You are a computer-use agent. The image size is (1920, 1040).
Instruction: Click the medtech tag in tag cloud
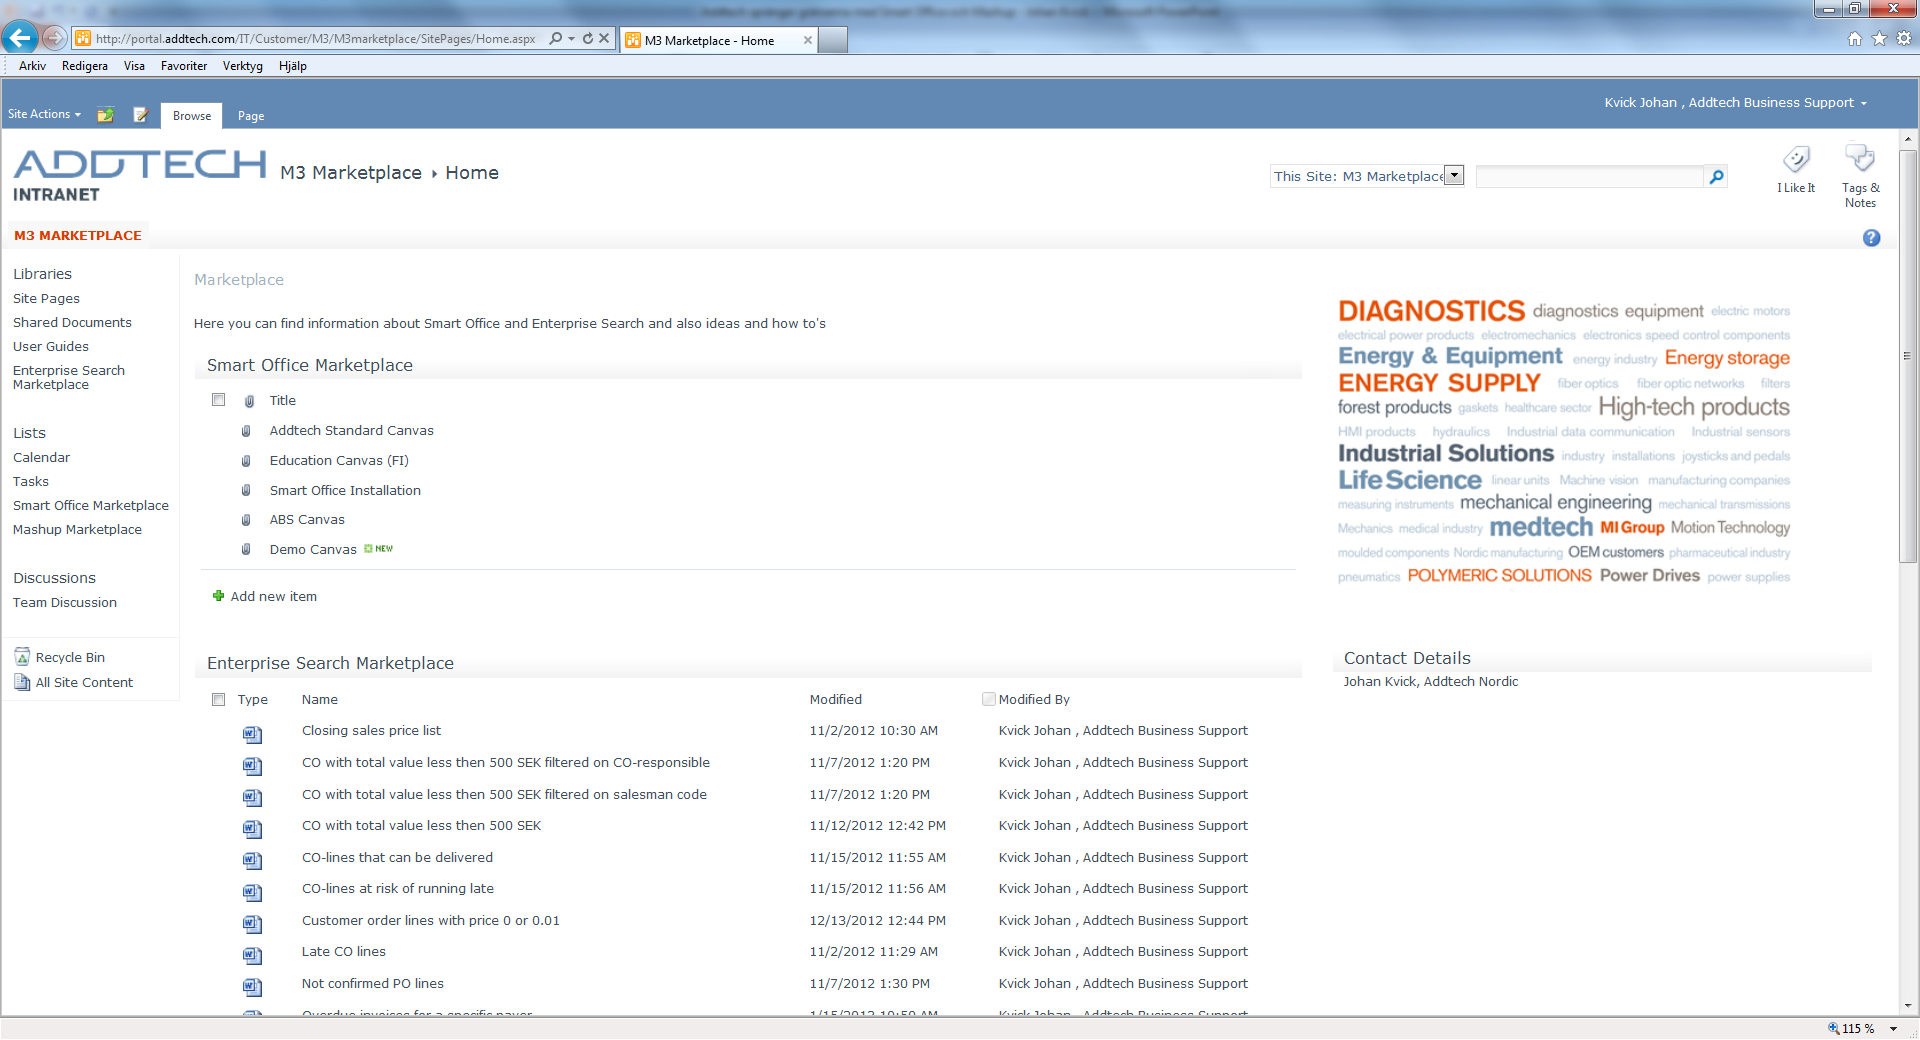tap(1540, 527)
